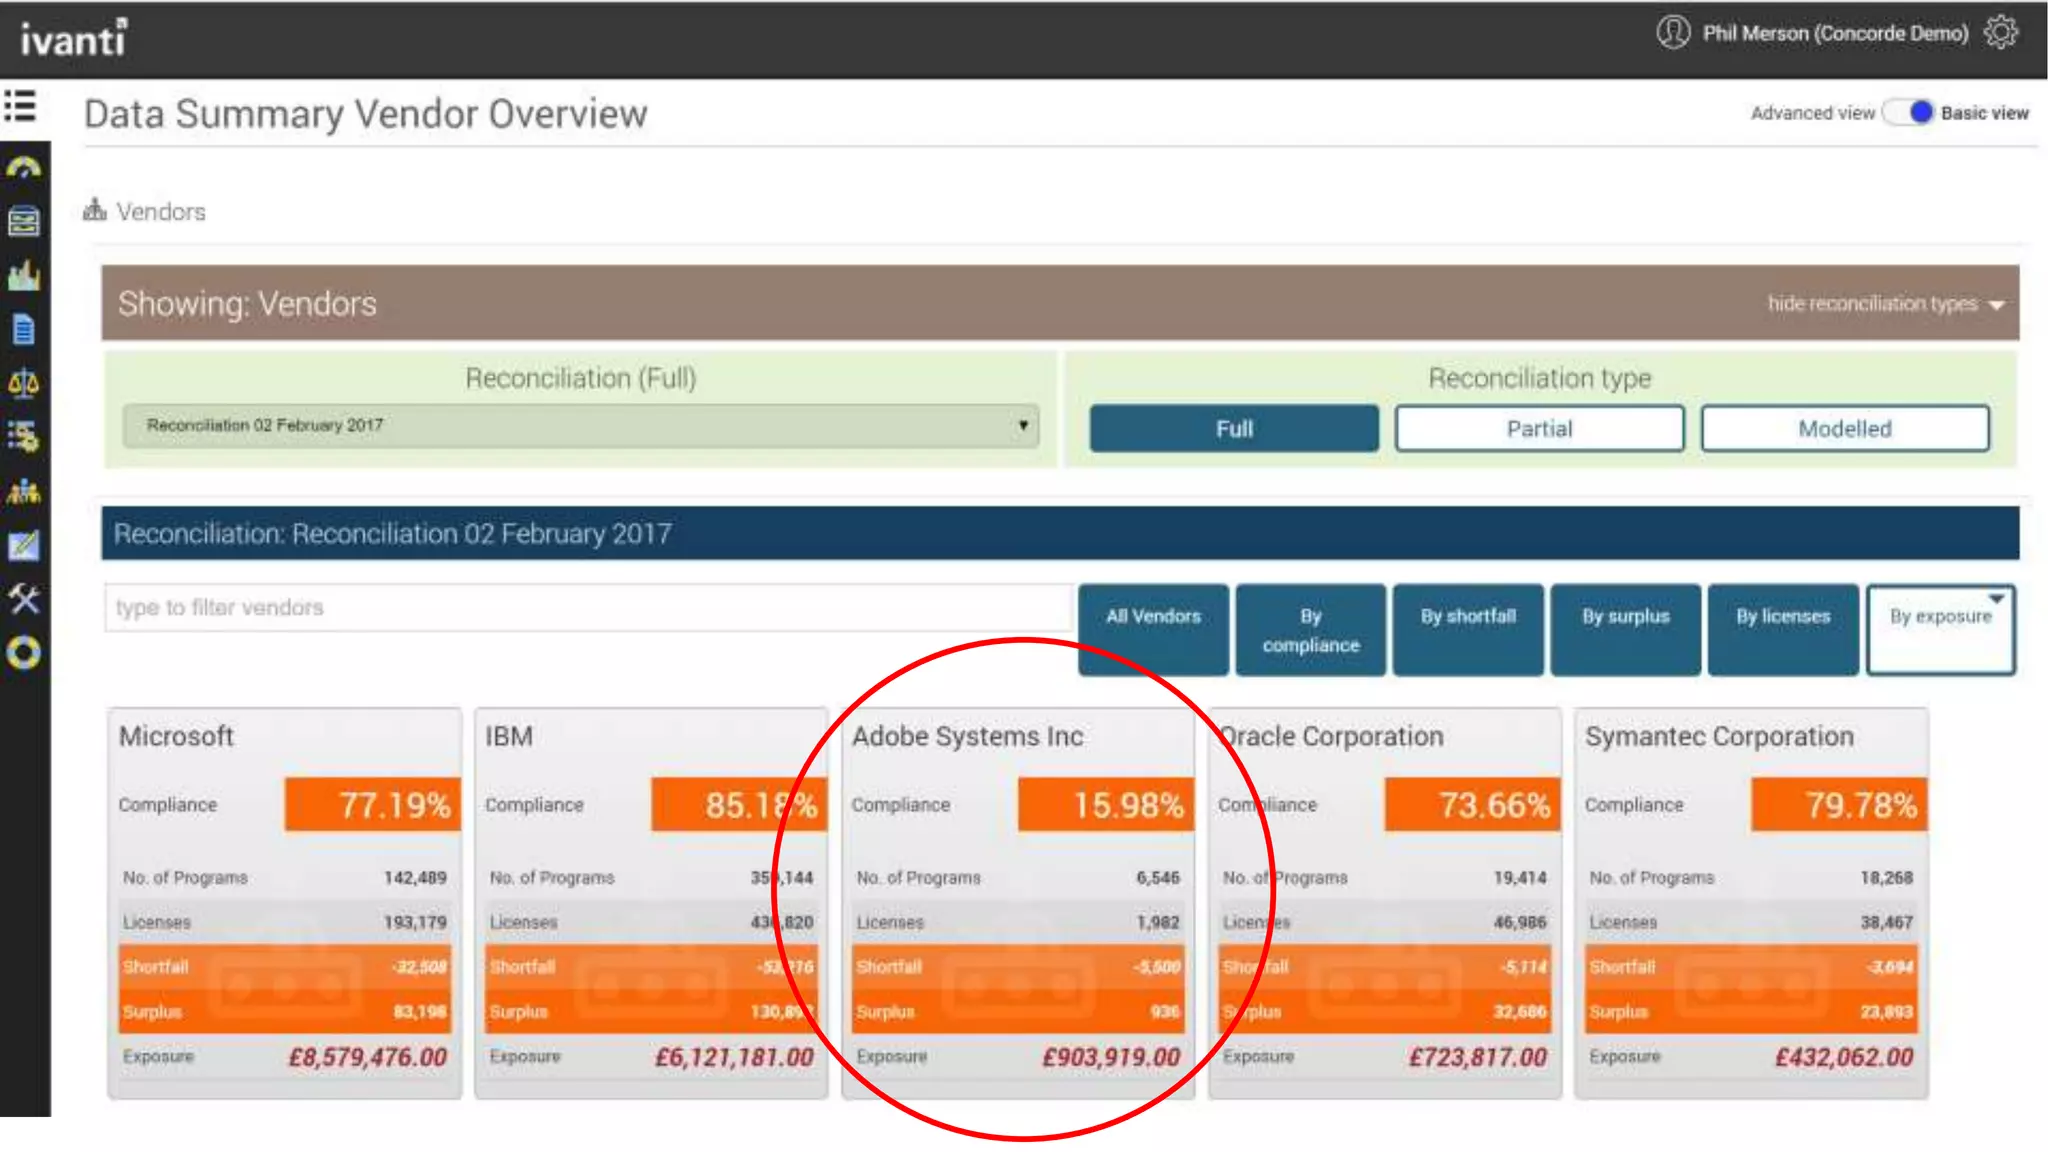
Task: Click Adobe exposure £903,919.00
Action: pos(1111,1057)
